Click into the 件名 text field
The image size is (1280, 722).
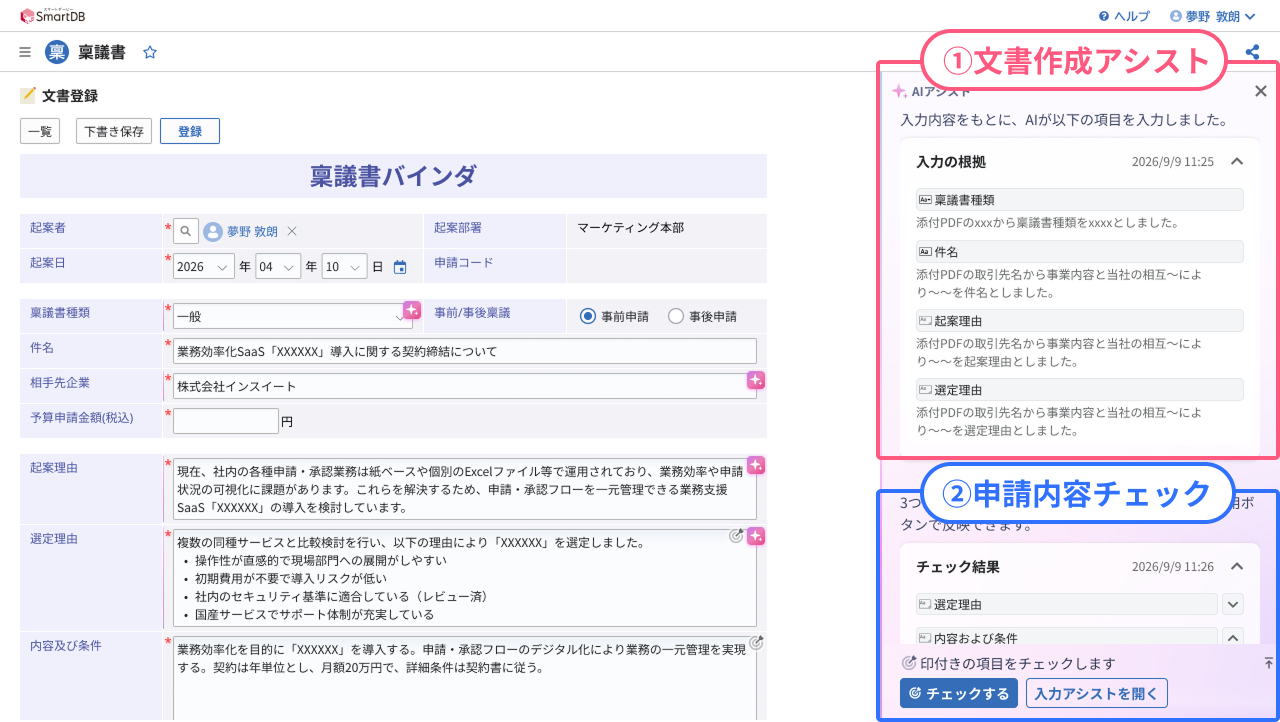(465, 351)
